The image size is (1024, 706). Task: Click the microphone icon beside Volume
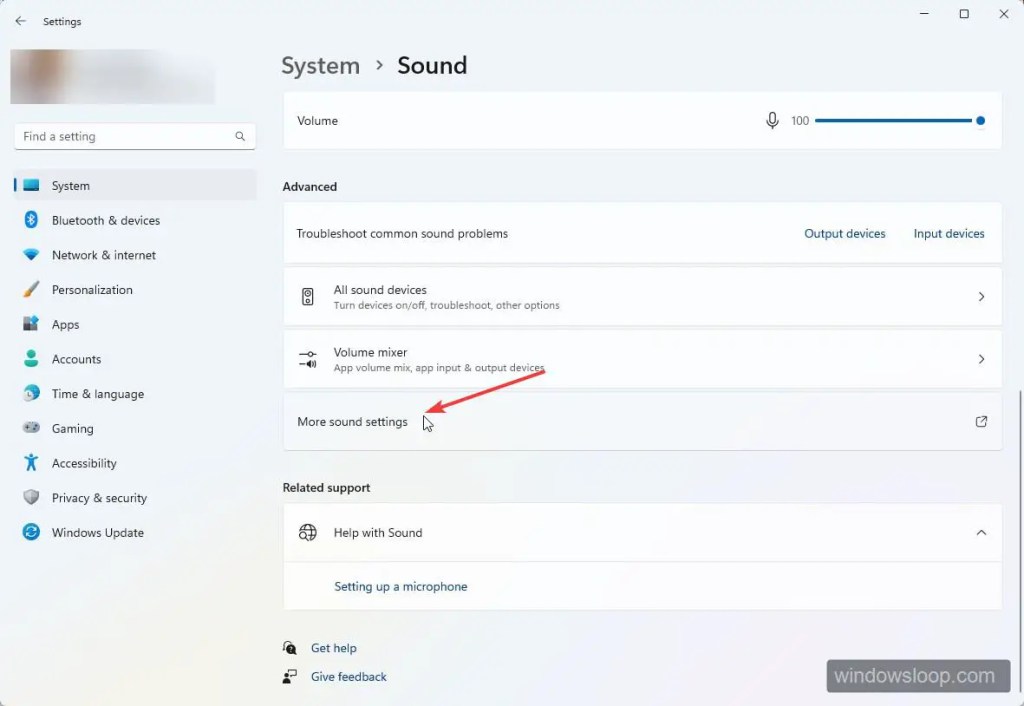point(772,121)
